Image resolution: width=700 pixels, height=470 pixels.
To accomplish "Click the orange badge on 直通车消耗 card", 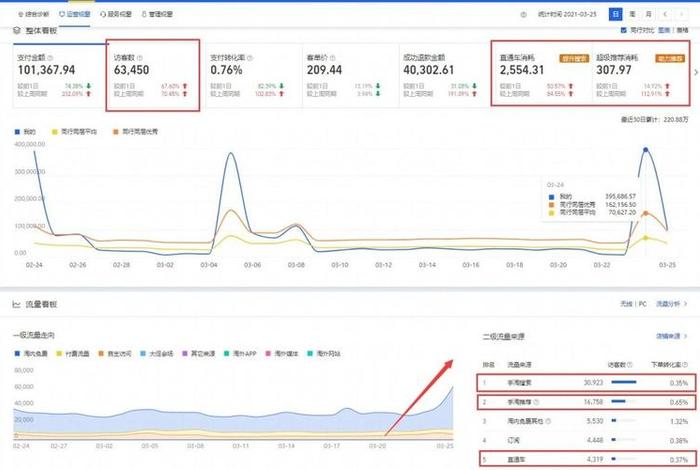I will click(x=574, y=58).
